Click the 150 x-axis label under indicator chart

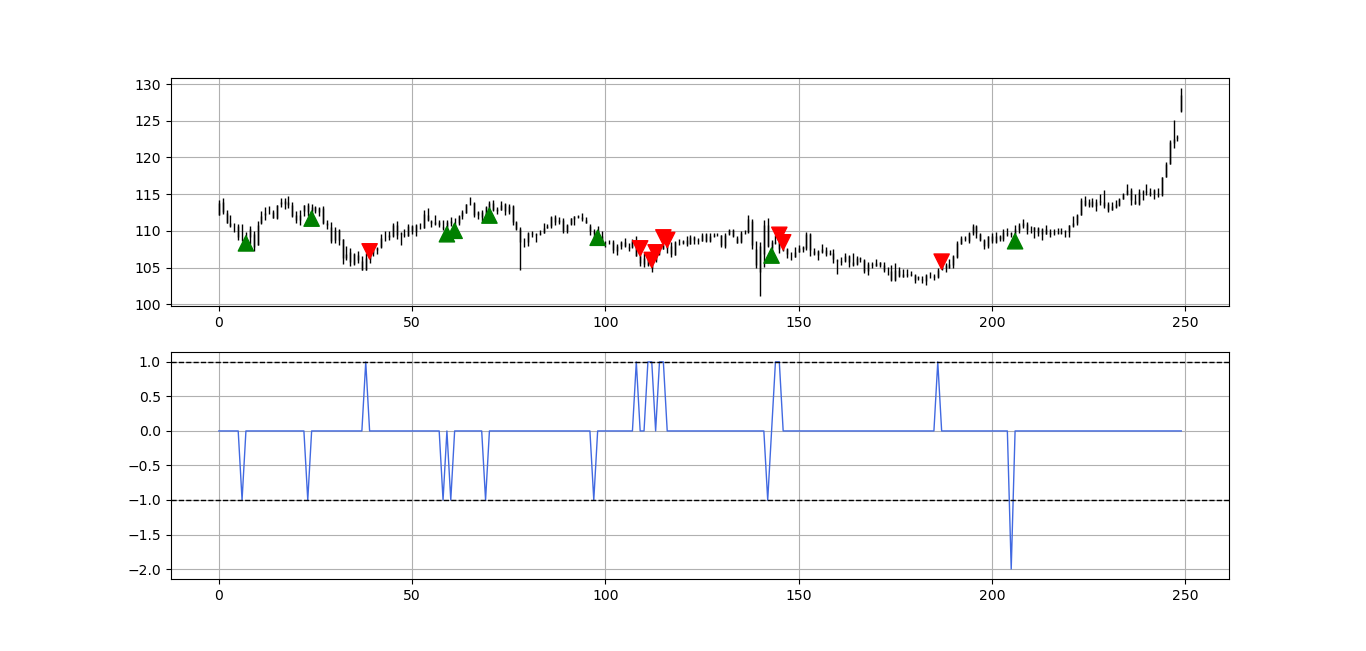(x=799, y=596)
